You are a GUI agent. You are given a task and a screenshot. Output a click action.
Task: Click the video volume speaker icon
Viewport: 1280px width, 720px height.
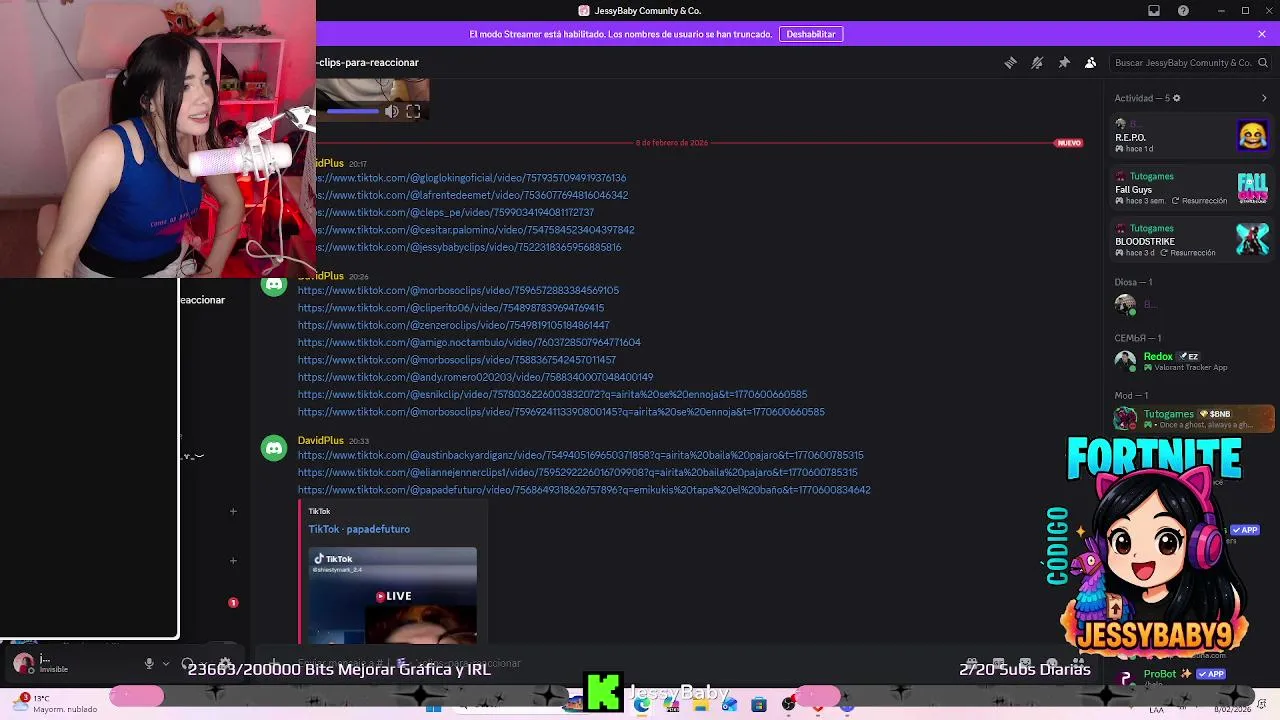pos(392,112)
